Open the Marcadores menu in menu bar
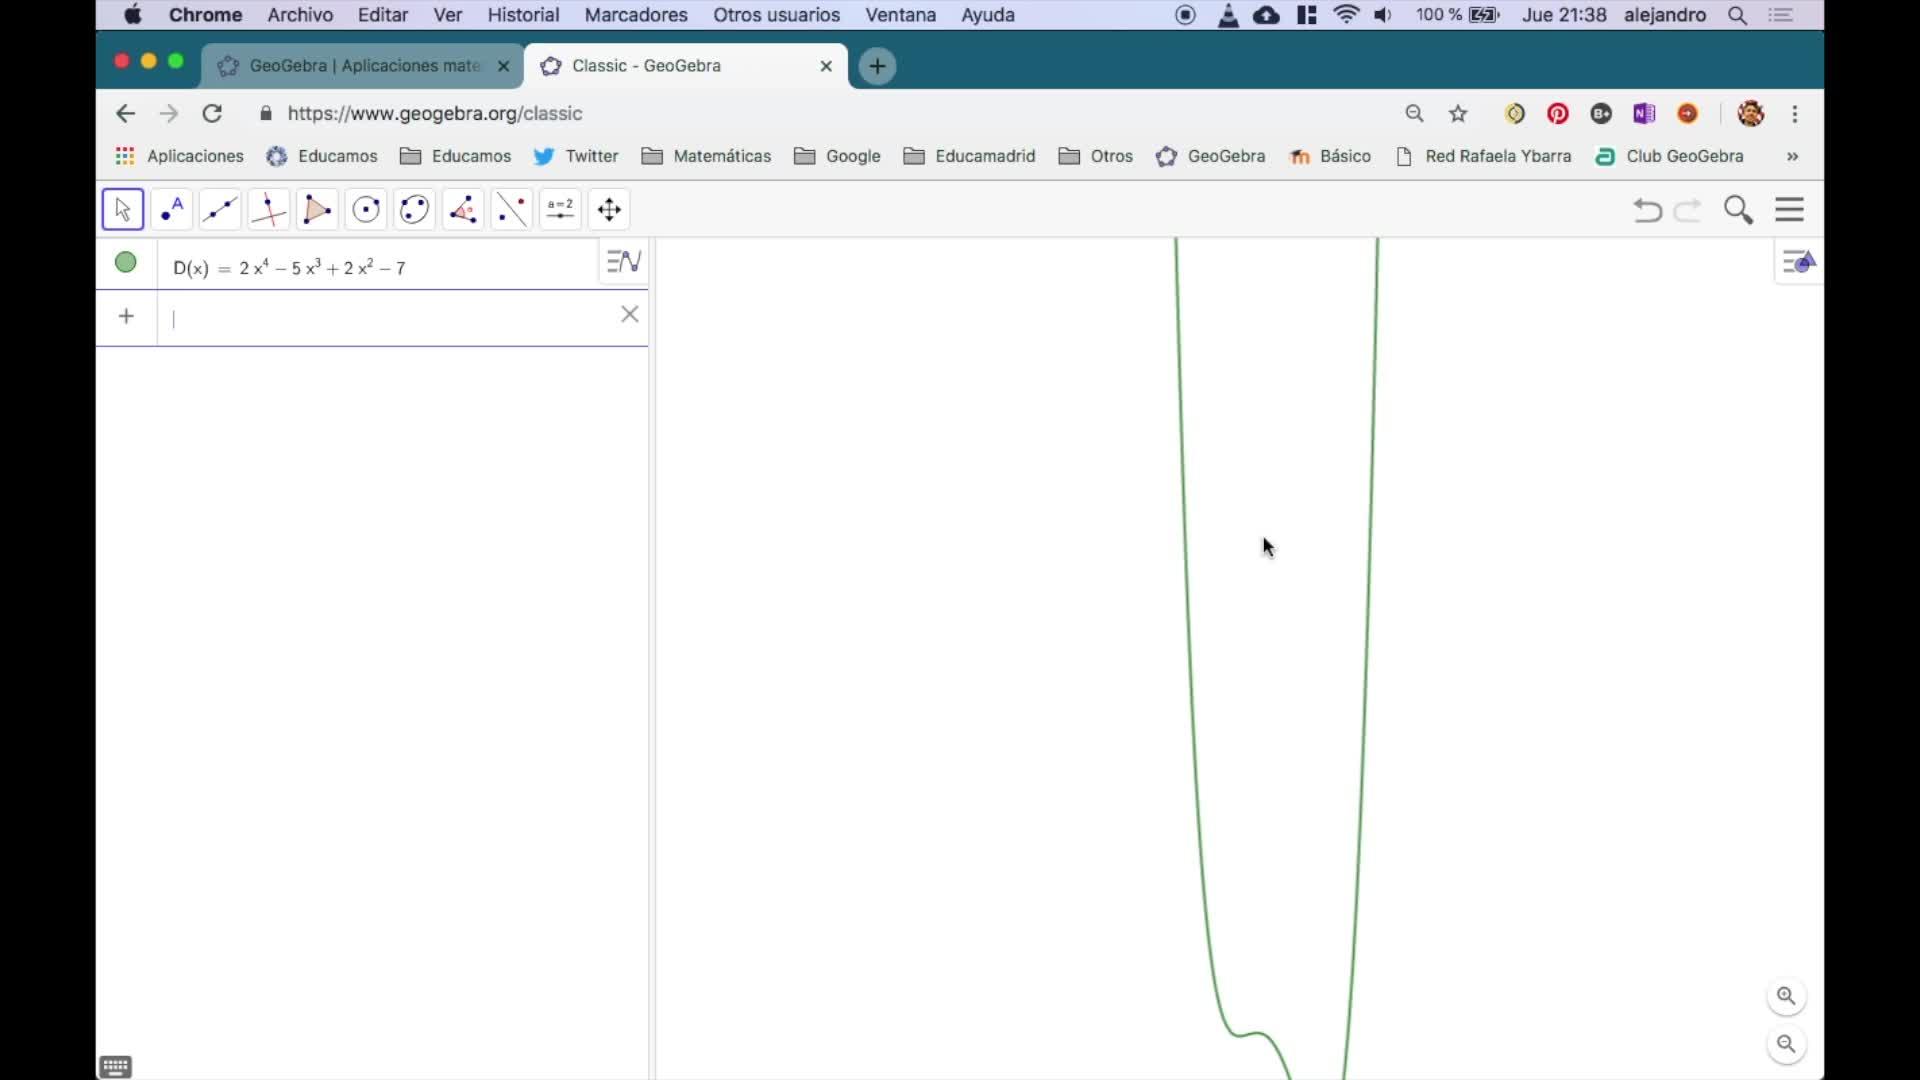This screenshot has width=1920, height=1080. pyautogui.click(x=636, y=15)
